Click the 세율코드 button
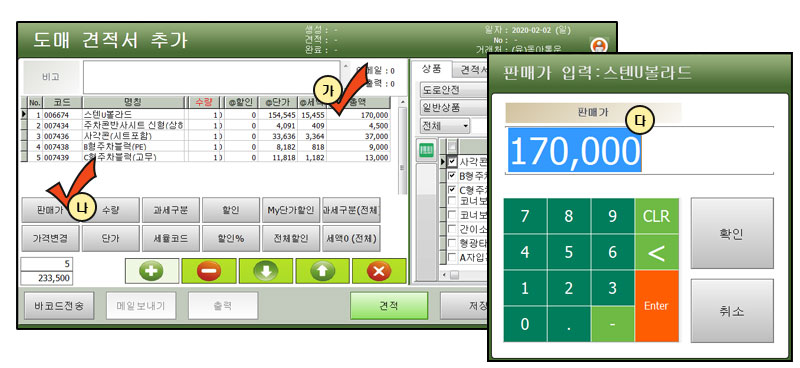 point(171,238)
